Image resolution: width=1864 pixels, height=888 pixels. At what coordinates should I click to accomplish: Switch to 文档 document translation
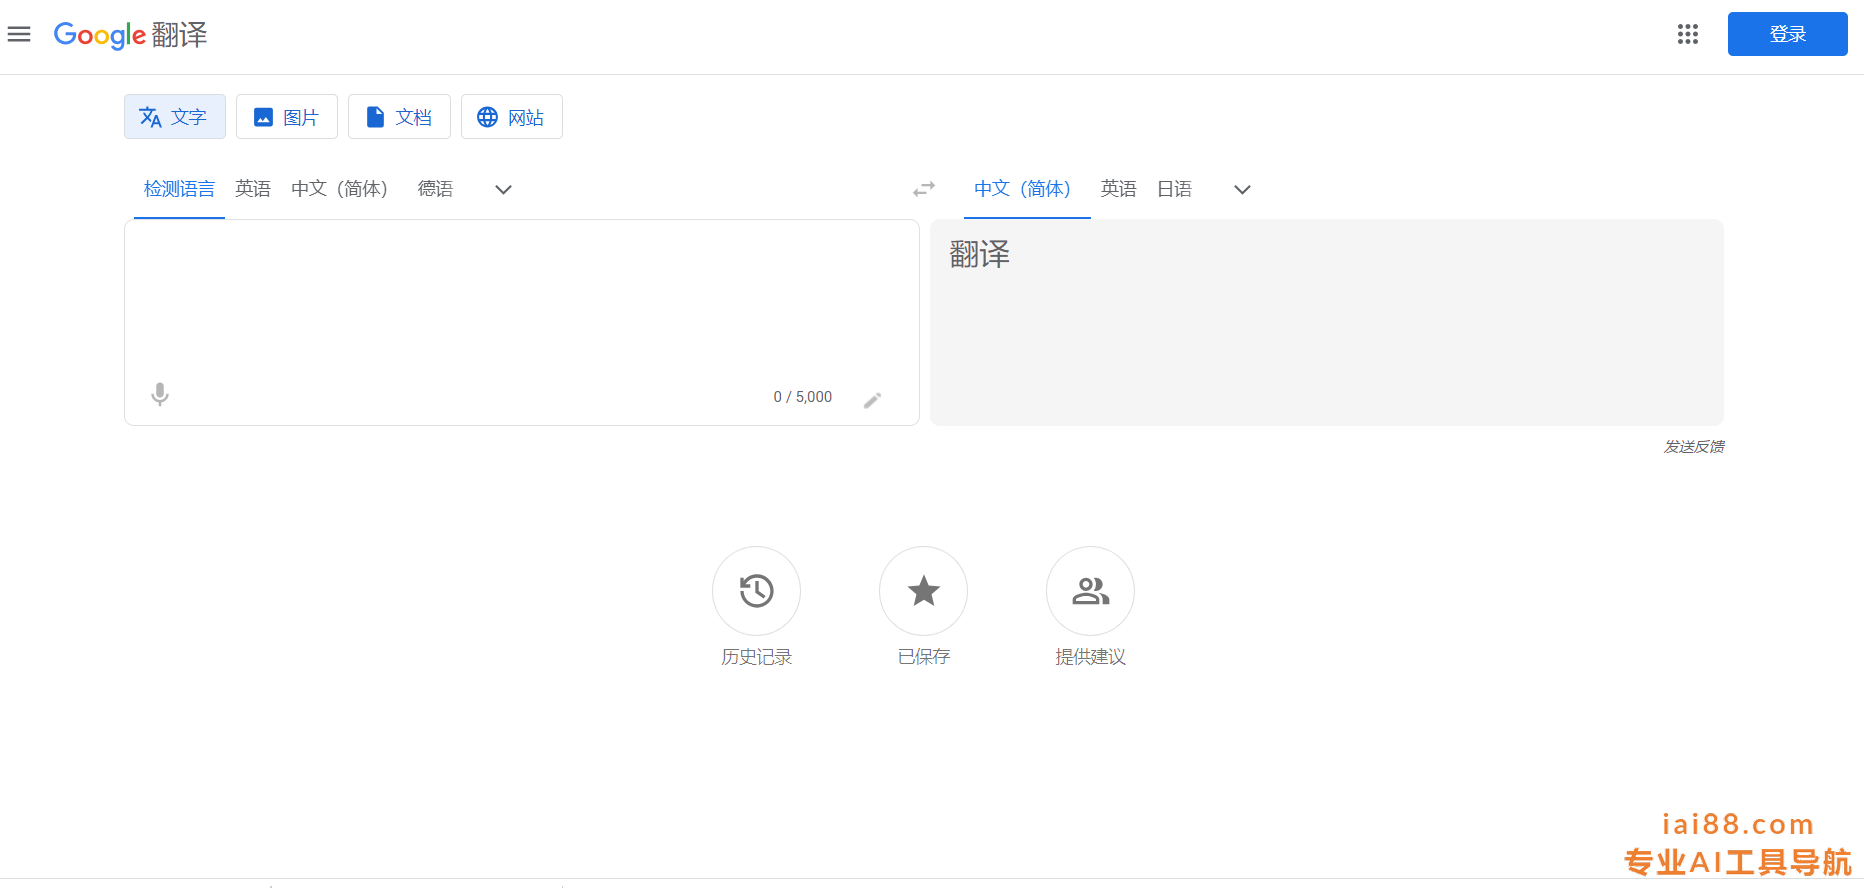(399, 117)
